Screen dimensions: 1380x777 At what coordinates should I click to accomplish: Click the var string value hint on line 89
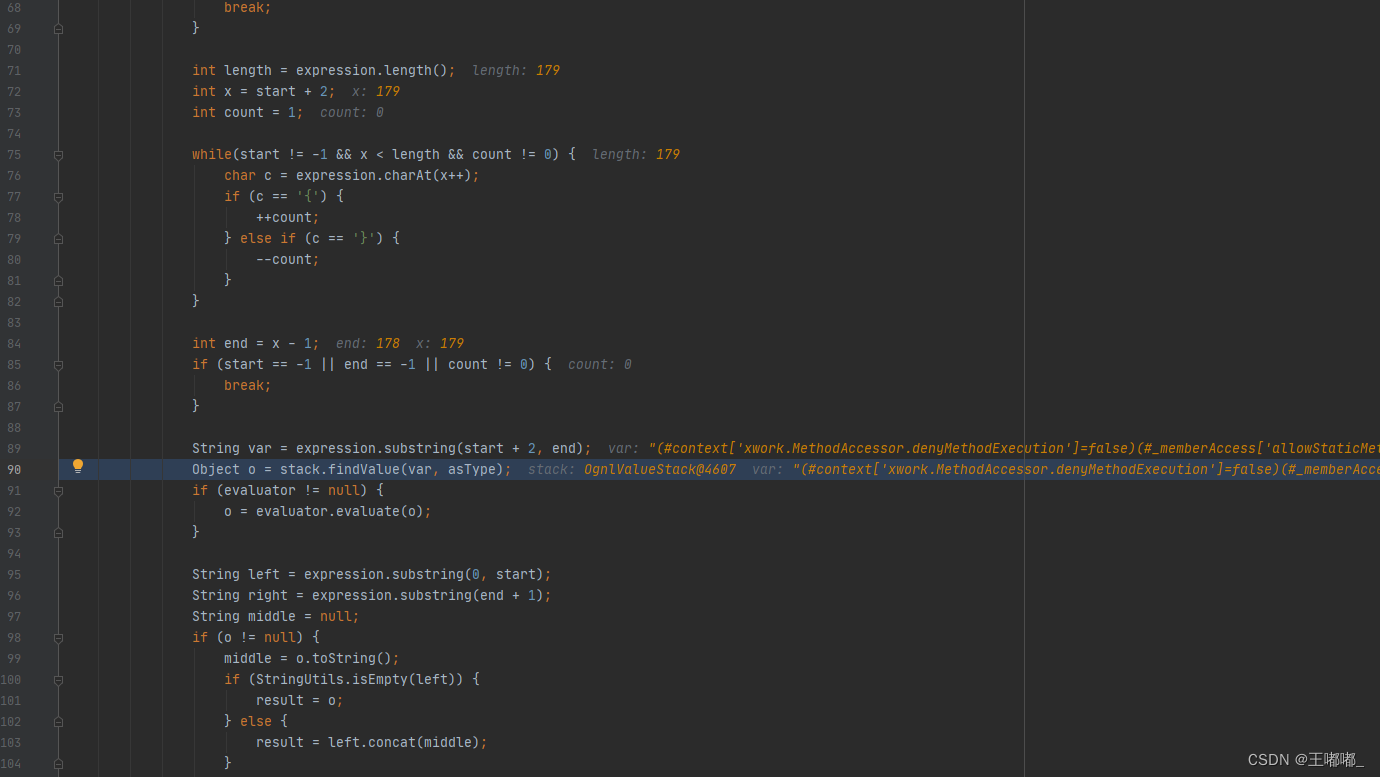(1014, 449)
